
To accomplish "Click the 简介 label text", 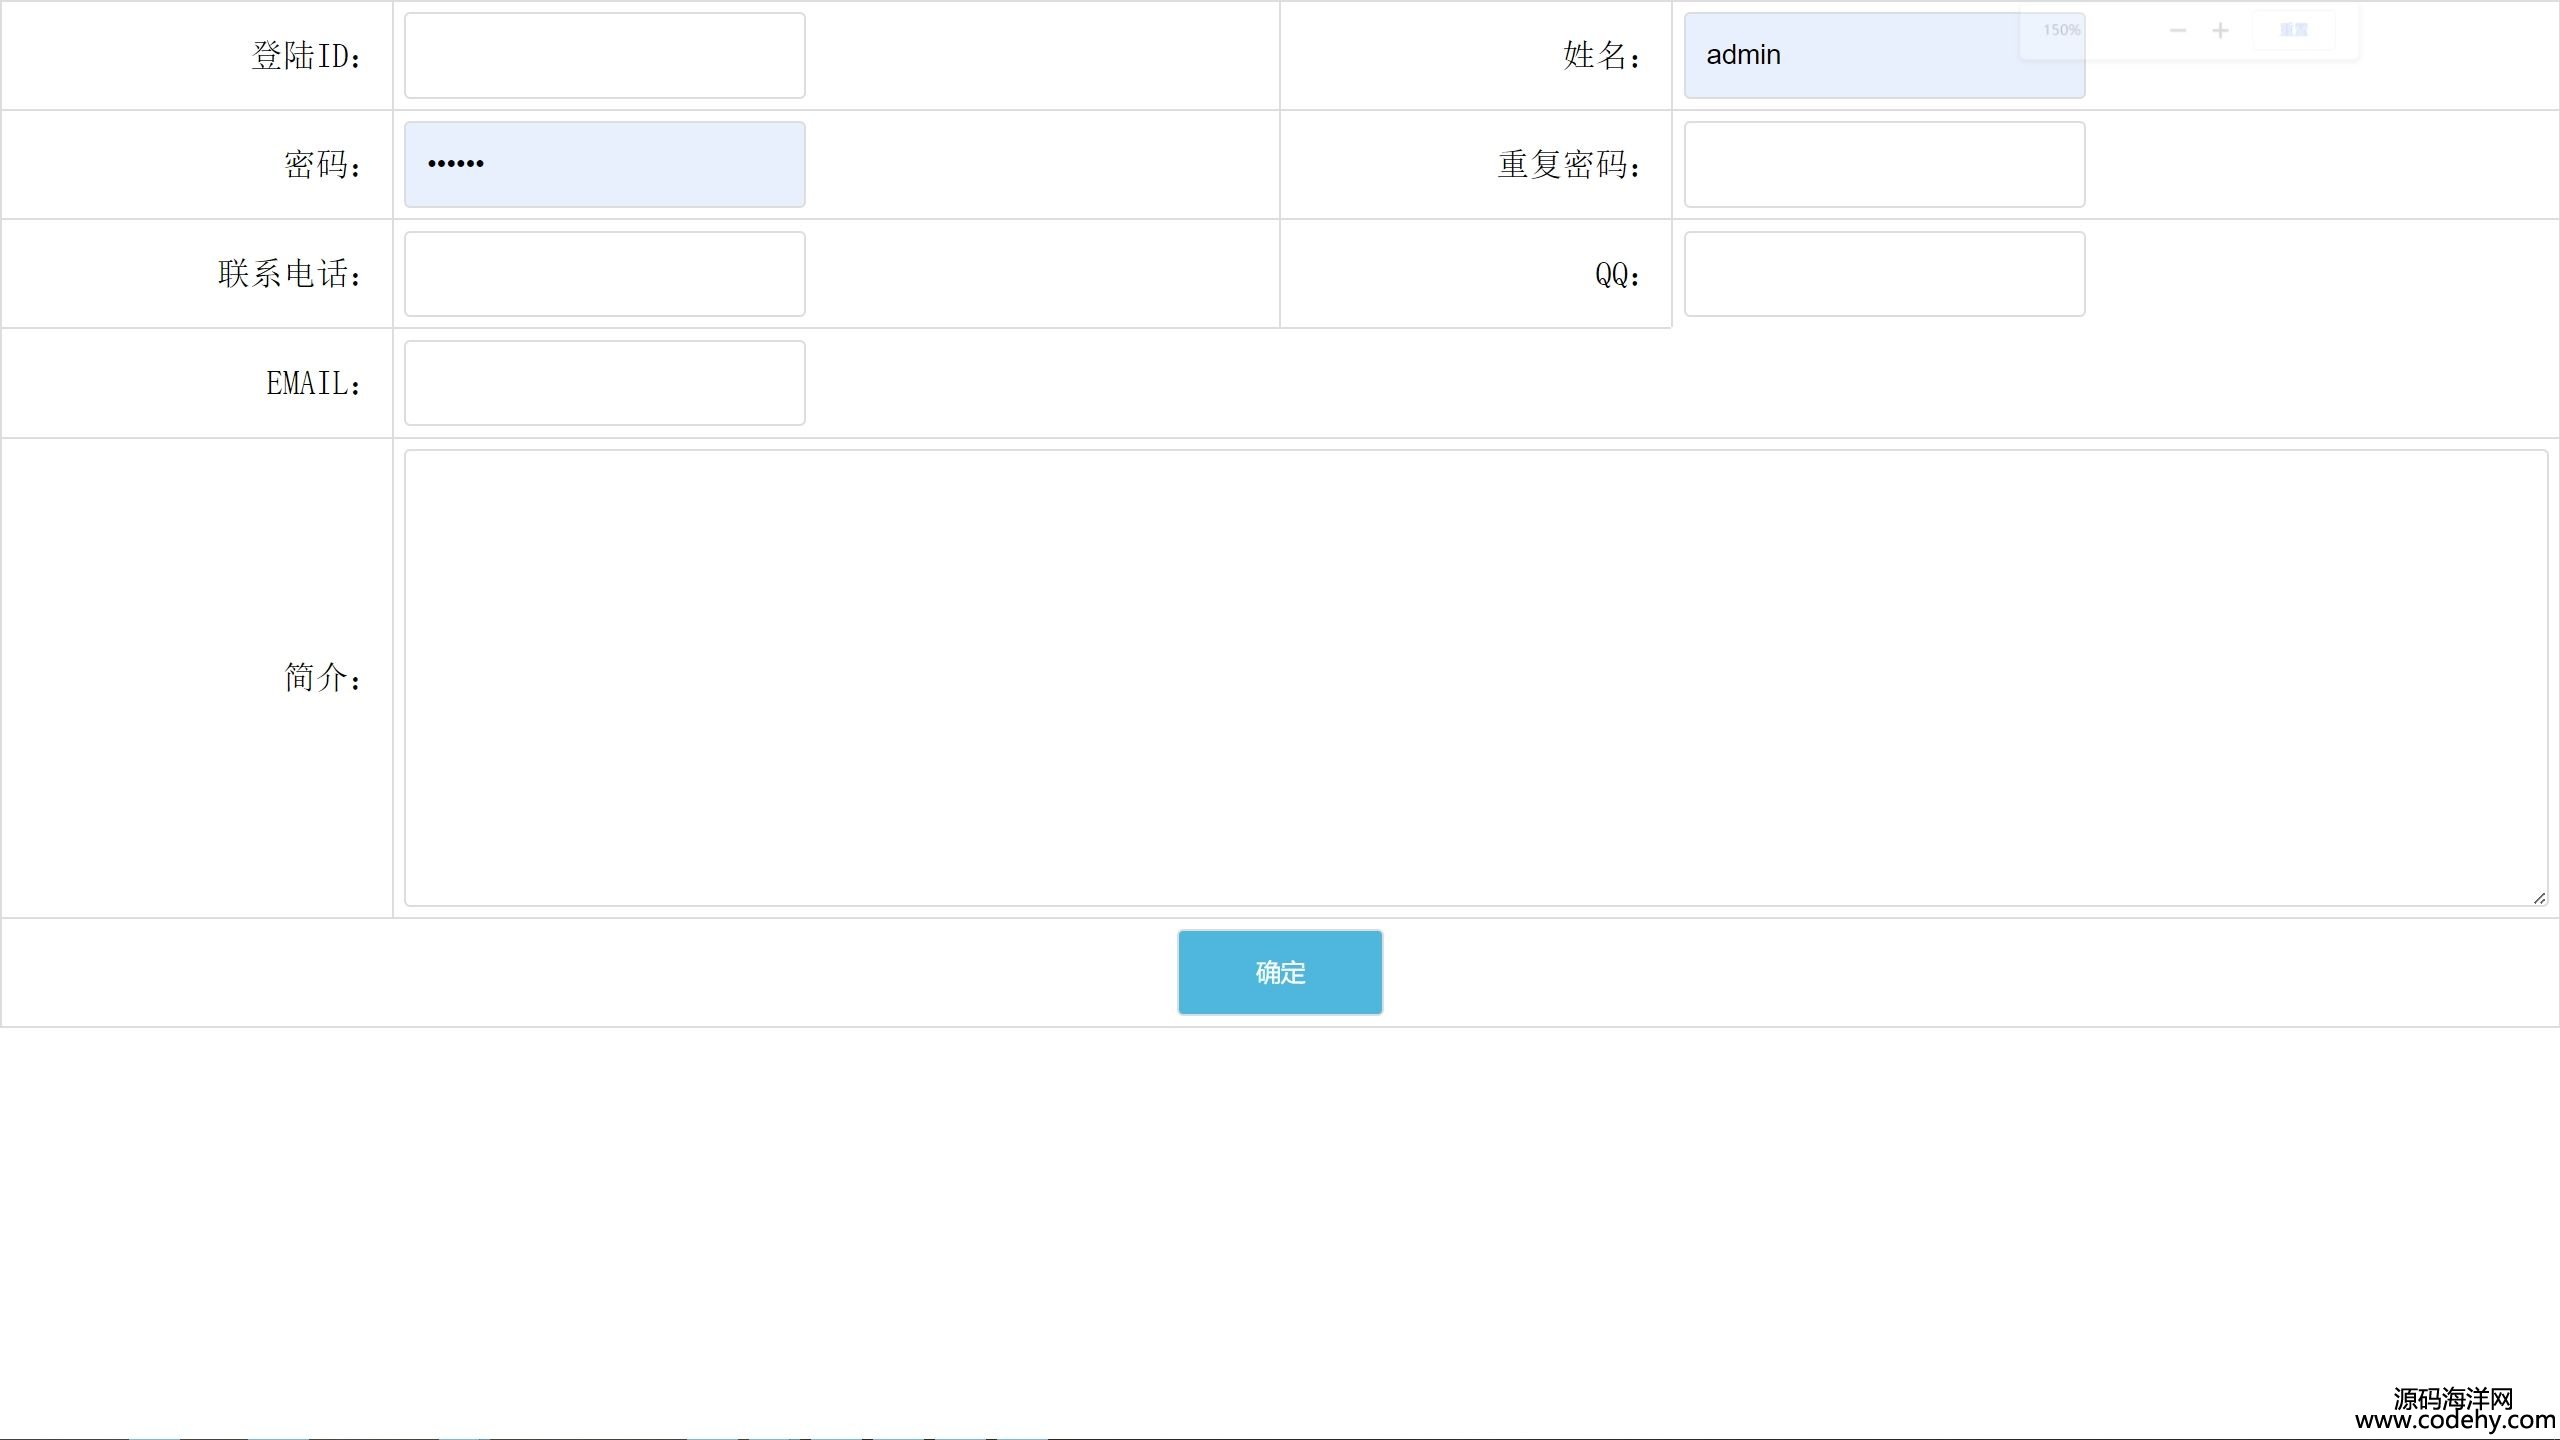I will click(x=322, y=678).
